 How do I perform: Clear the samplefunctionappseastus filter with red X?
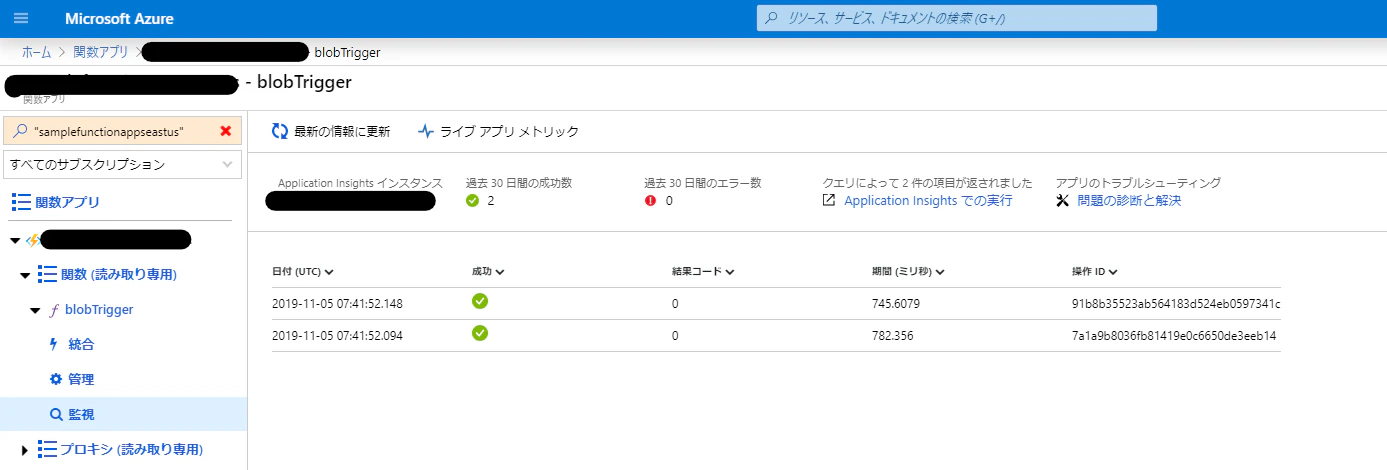pyautogui.click(x=226, y=131)
